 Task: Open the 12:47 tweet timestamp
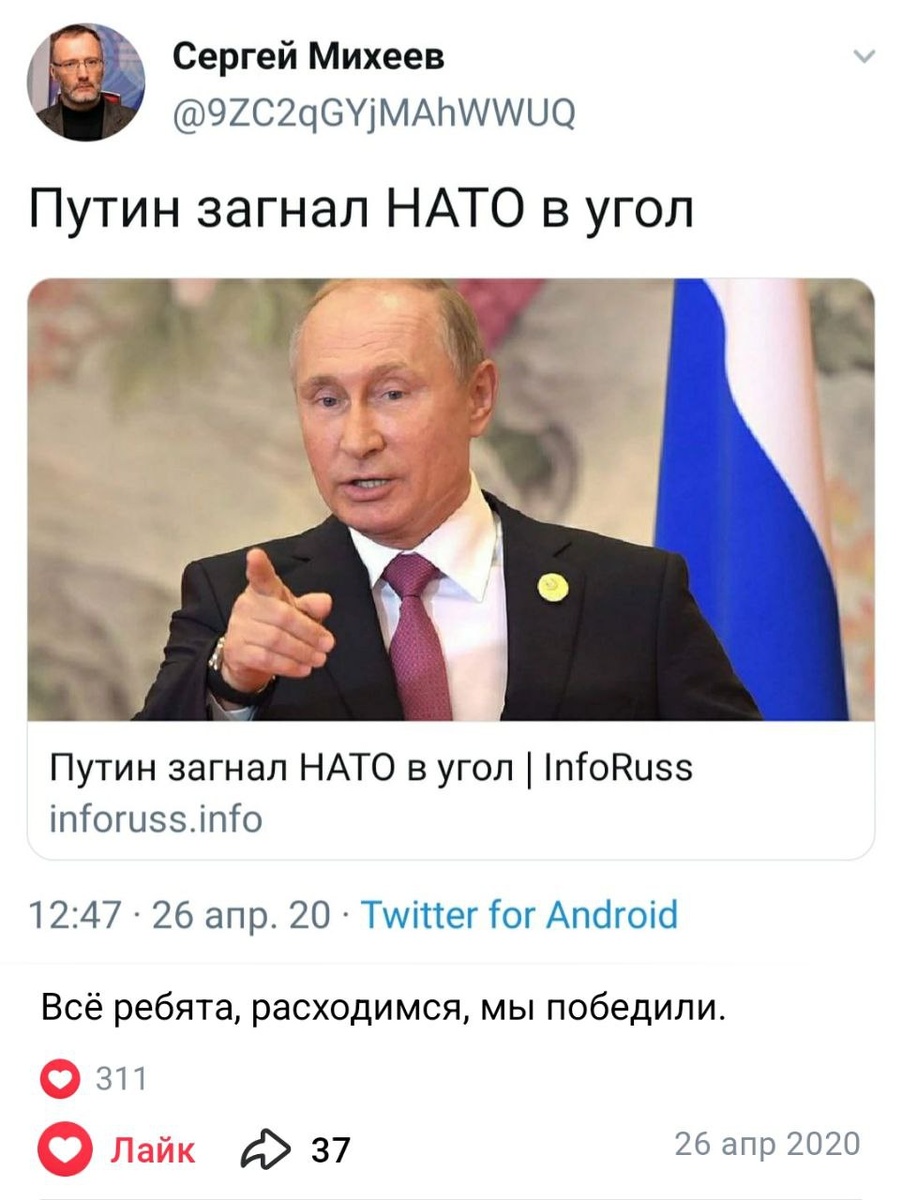click(75, 915)
